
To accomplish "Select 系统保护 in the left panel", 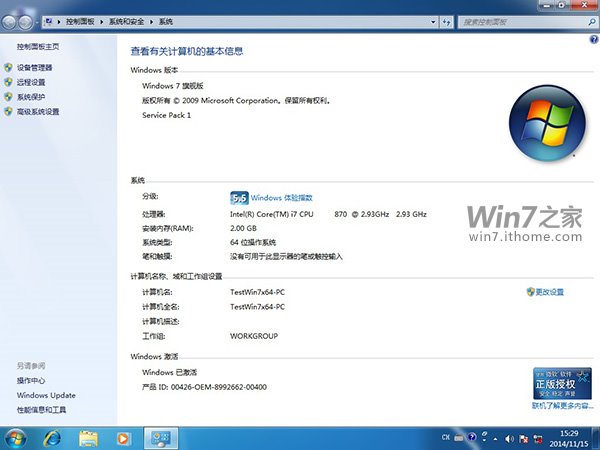I will tap(30, 97).
